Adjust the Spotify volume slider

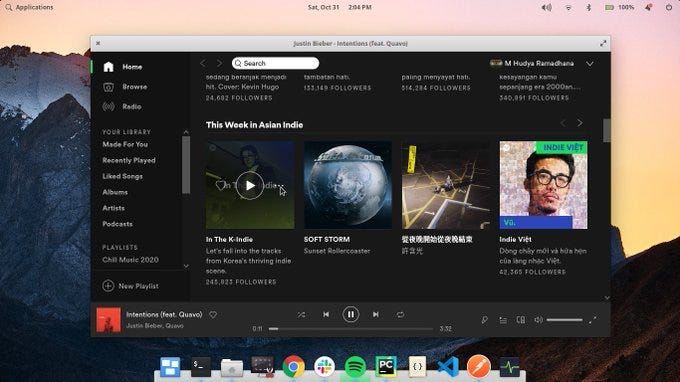[x=564, y=320]
